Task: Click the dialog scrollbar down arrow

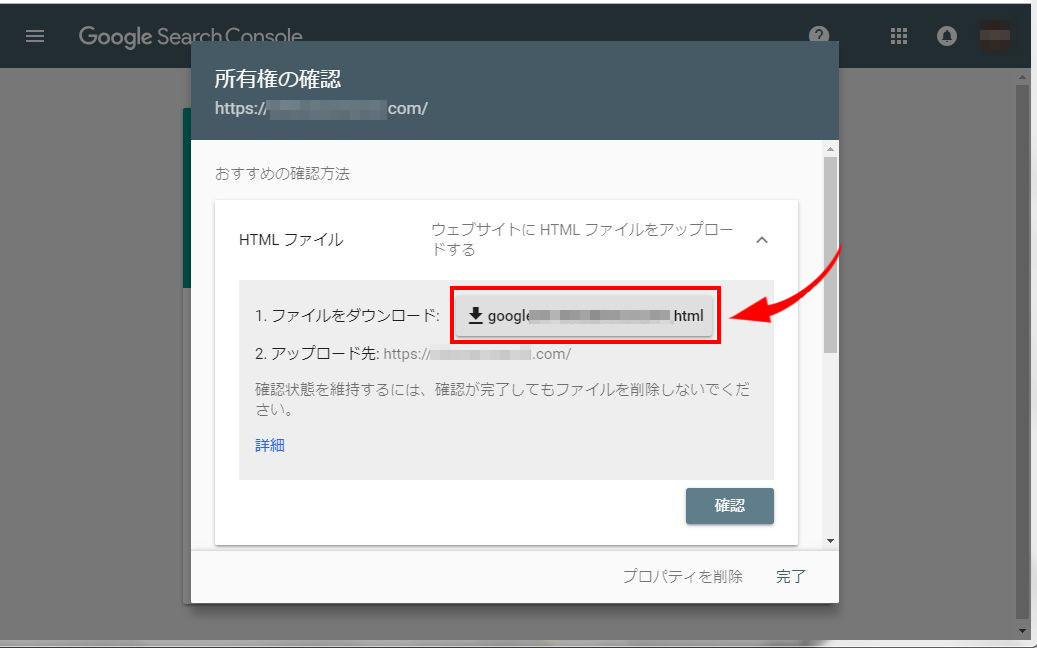Action: coord(831,541)
